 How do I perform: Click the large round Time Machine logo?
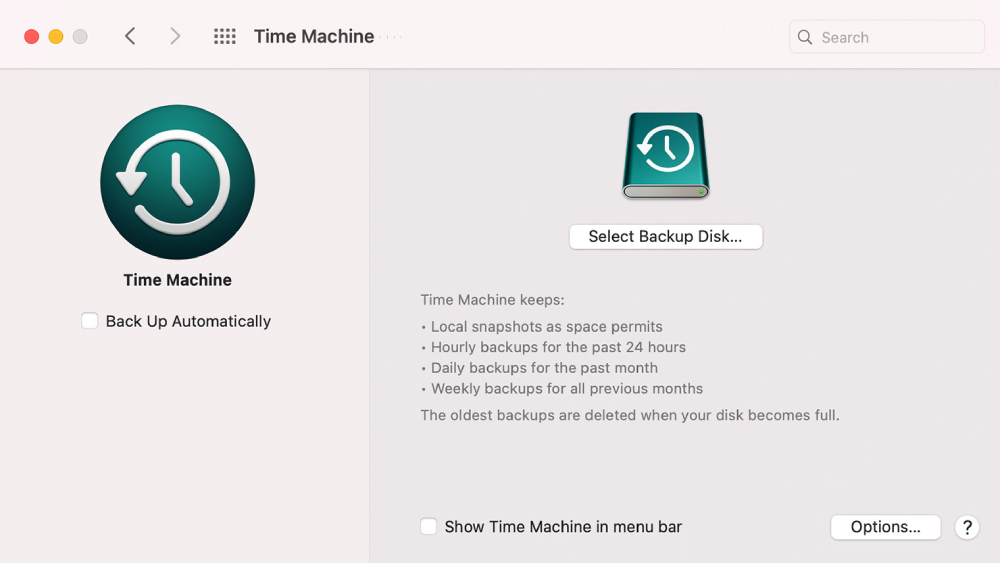(178, 182)
